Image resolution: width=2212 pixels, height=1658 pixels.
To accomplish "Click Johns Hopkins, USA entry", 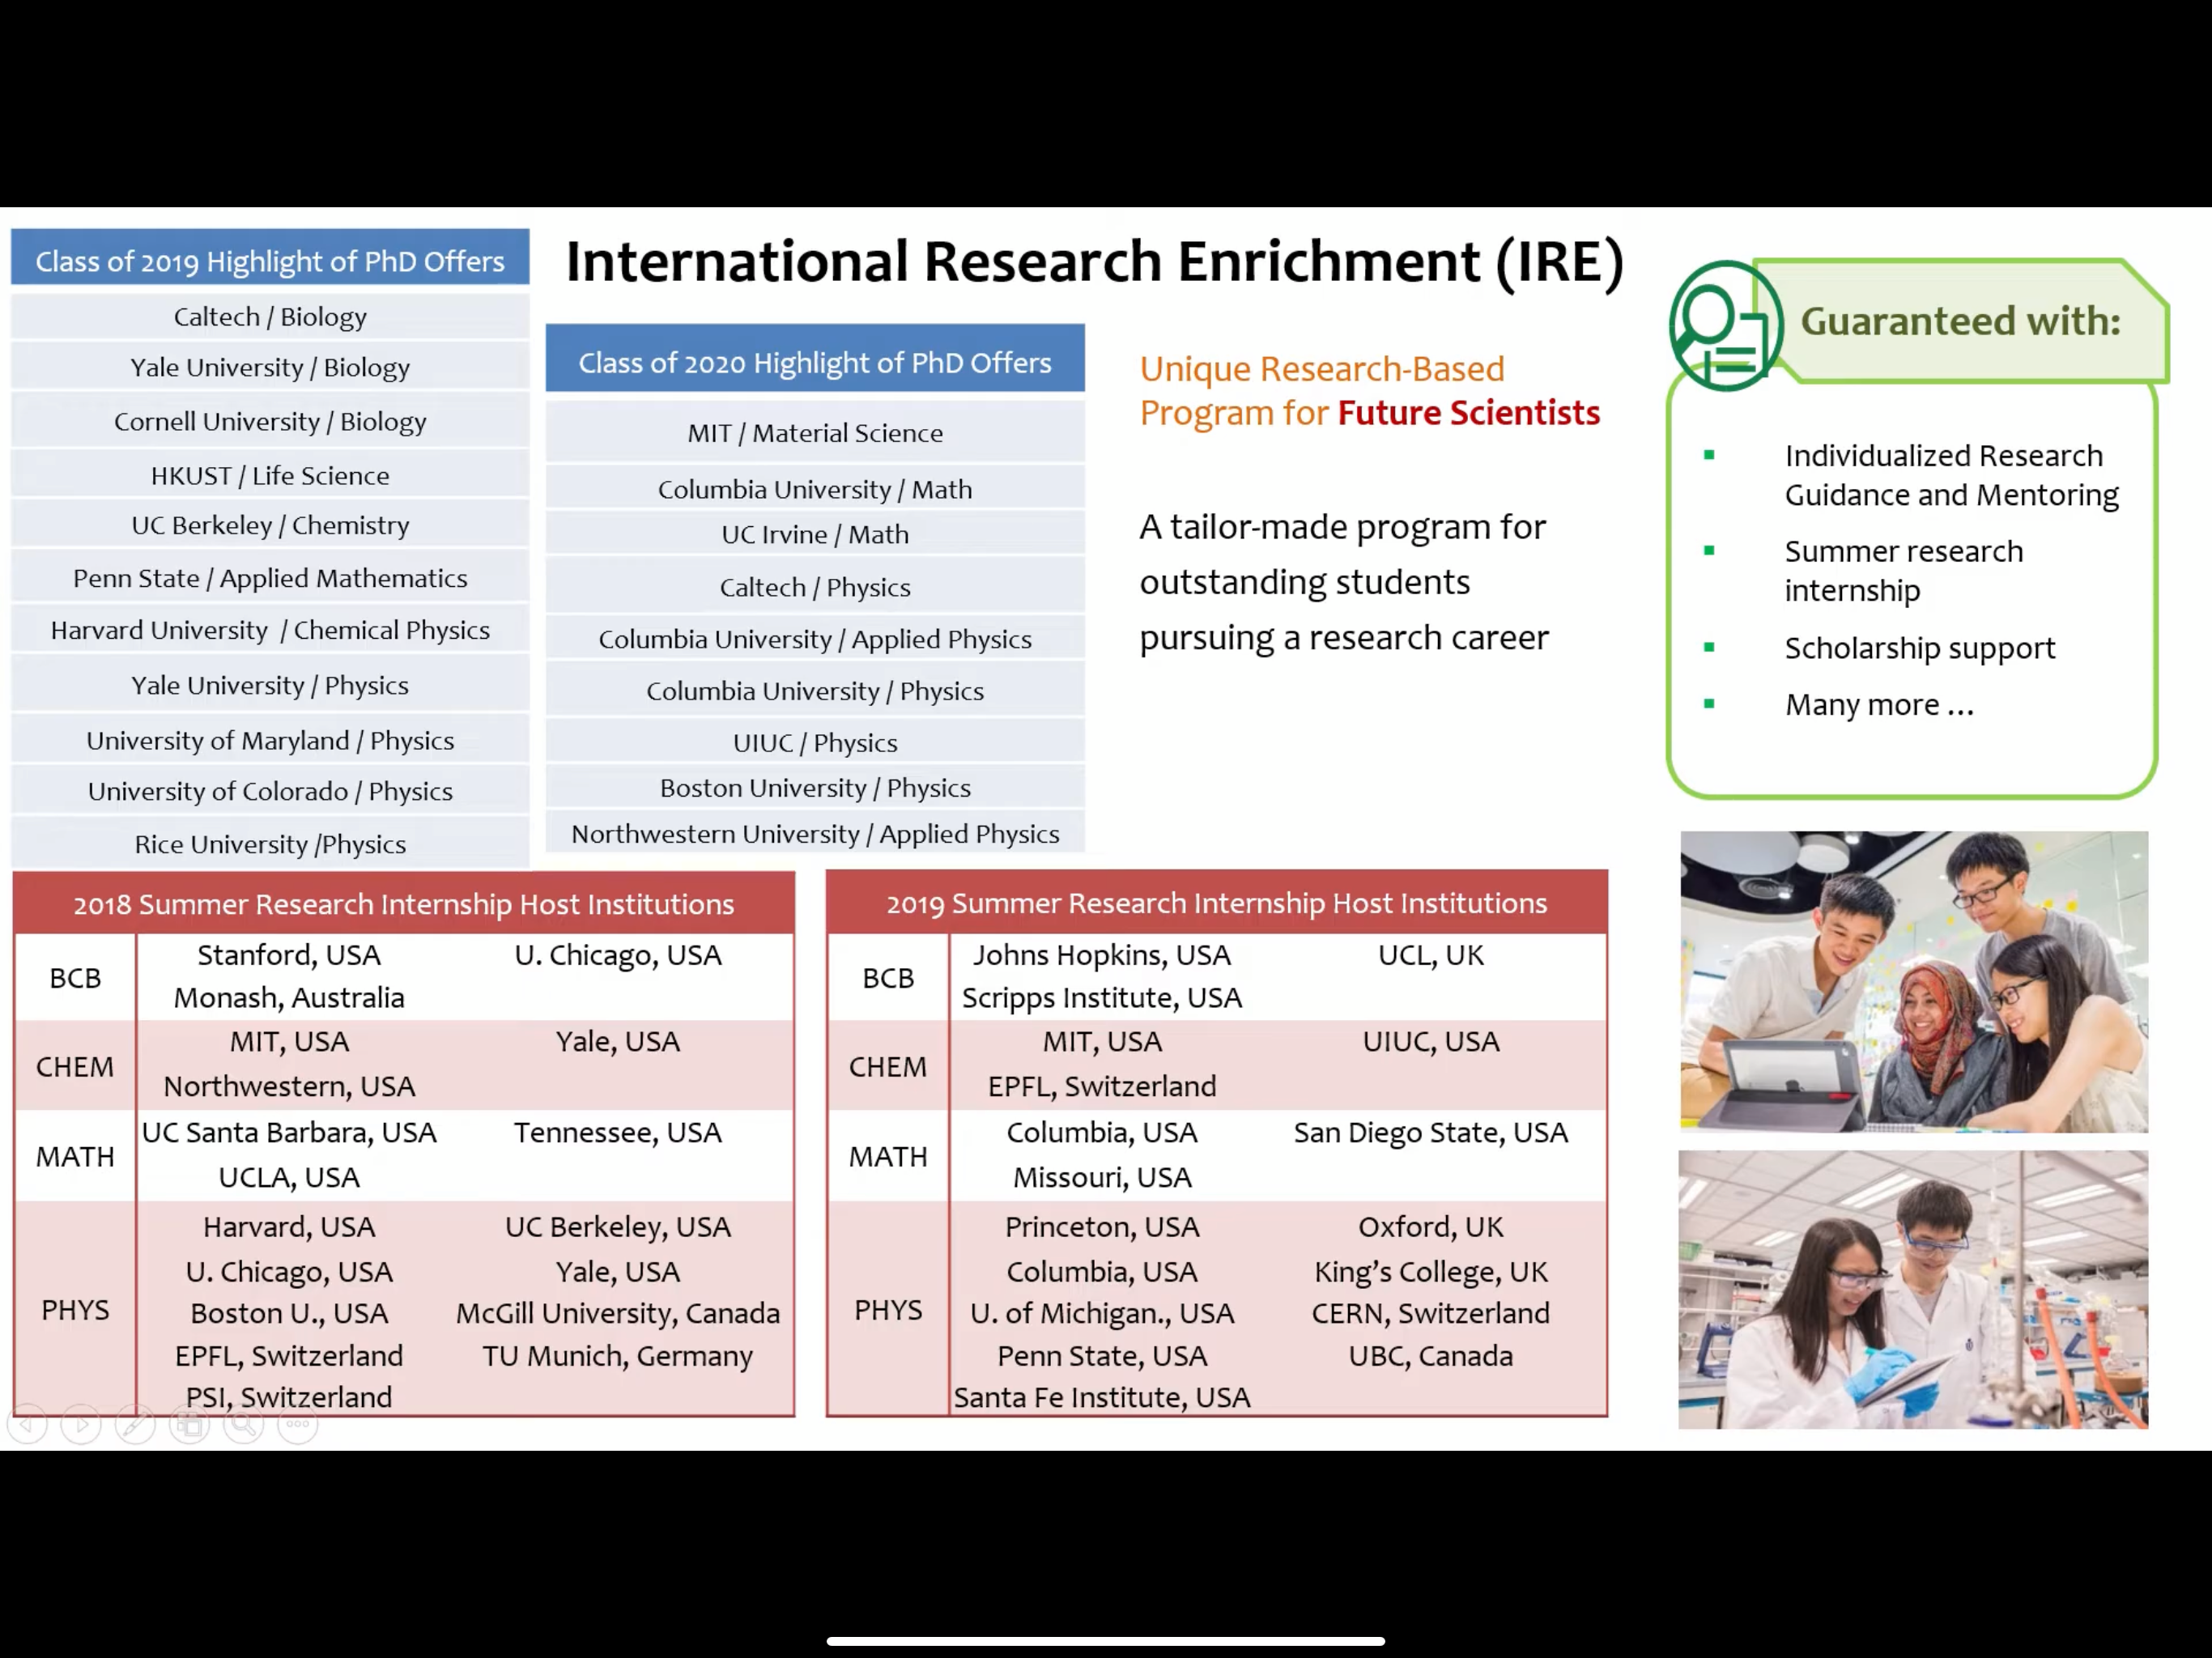I will pyautogui.click(x=1102, y=955).
